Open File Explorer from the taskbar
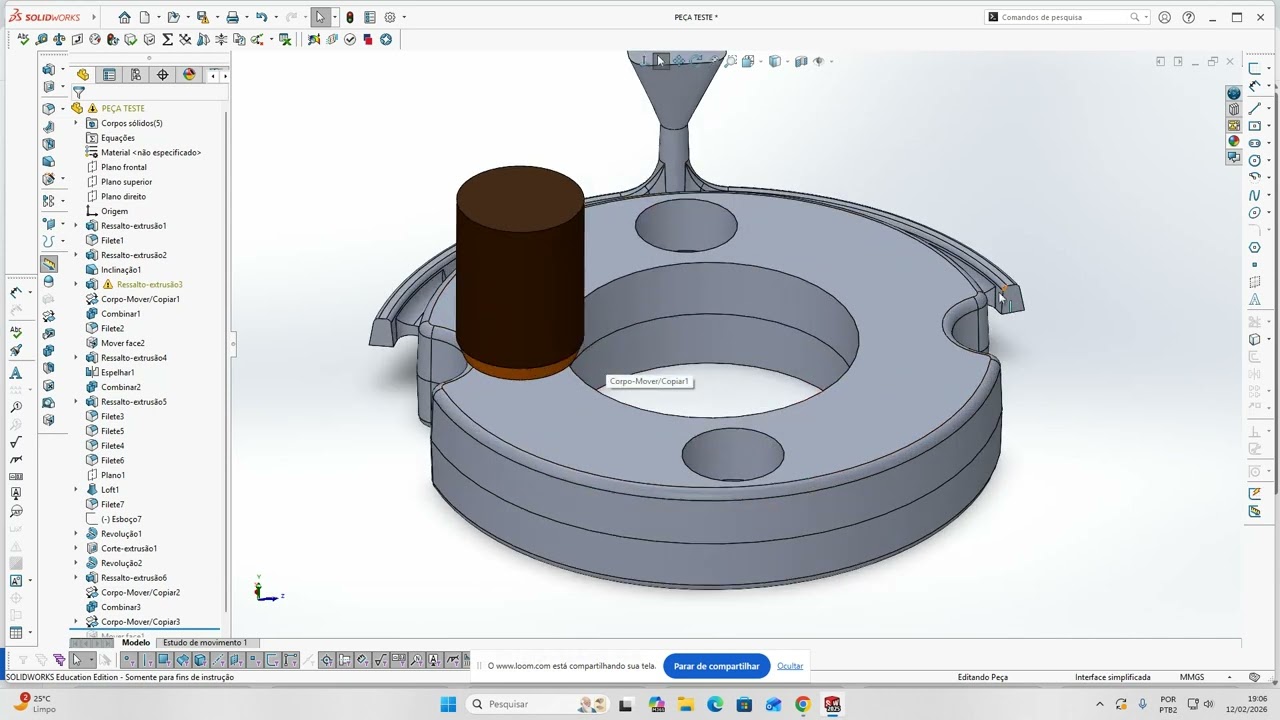 686,704
